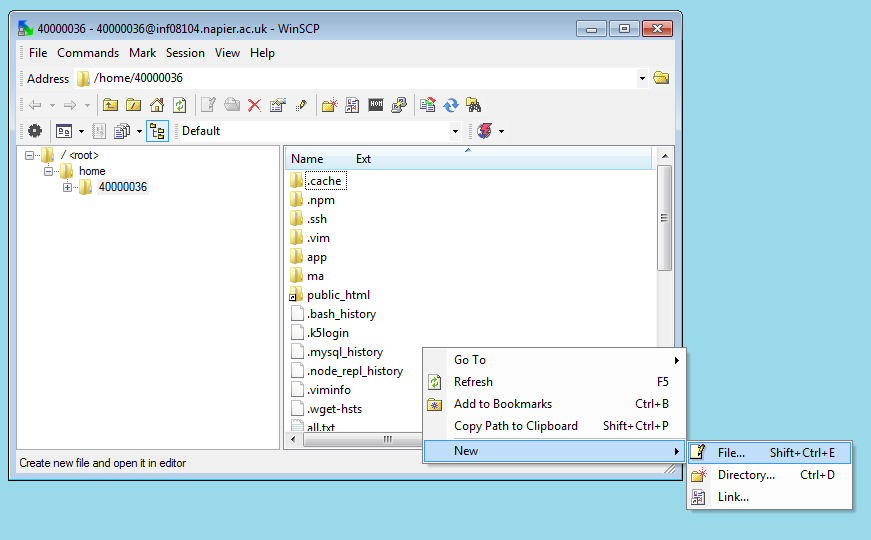Image resolution: width=871 pixels, height=540 pixels.
Task: Click the session lightning icon
Action: 484,131
